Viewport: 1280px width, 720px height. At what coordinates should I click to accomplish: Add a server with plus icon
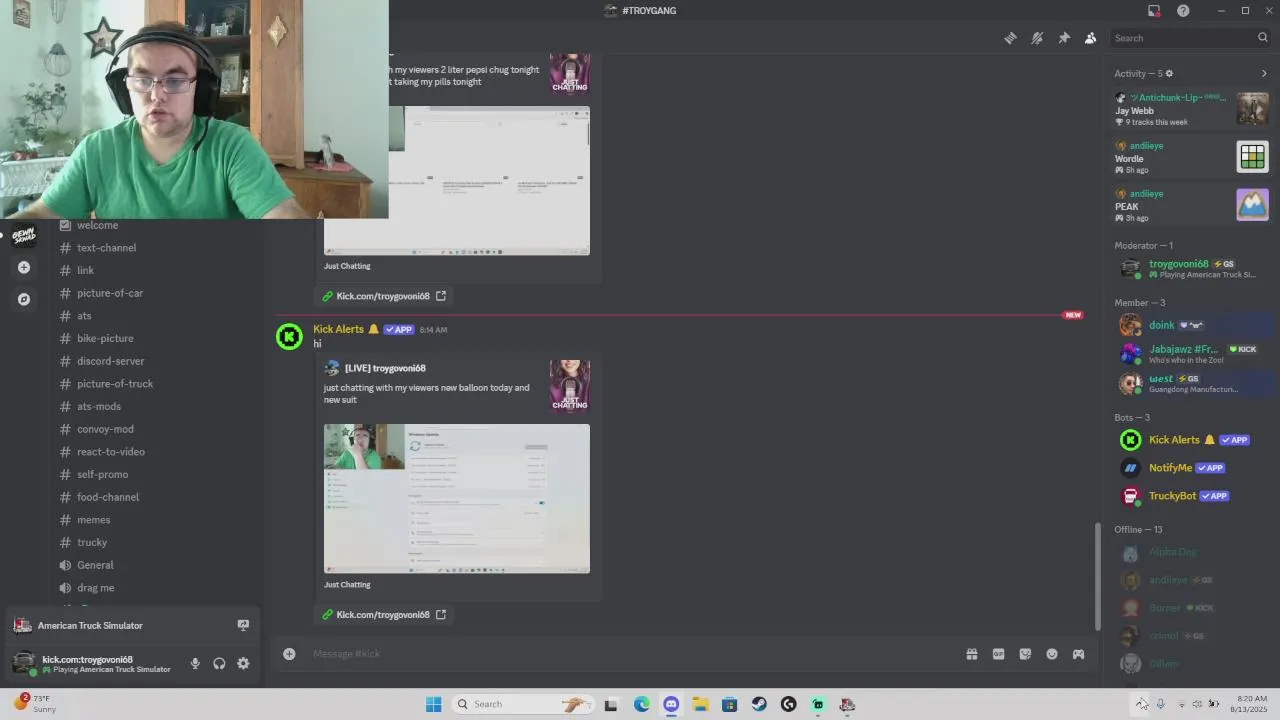[24, 267]
